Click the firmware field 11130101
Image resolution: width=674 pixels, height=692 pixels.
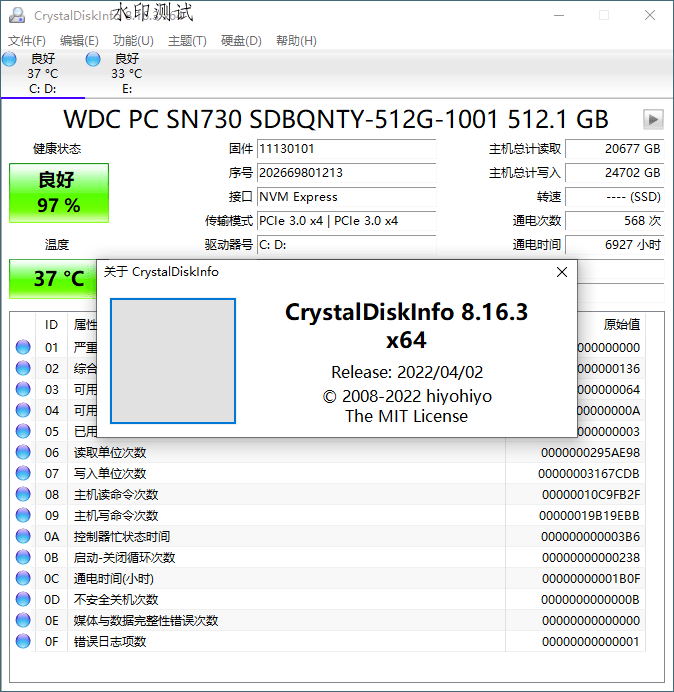[346, 149]
